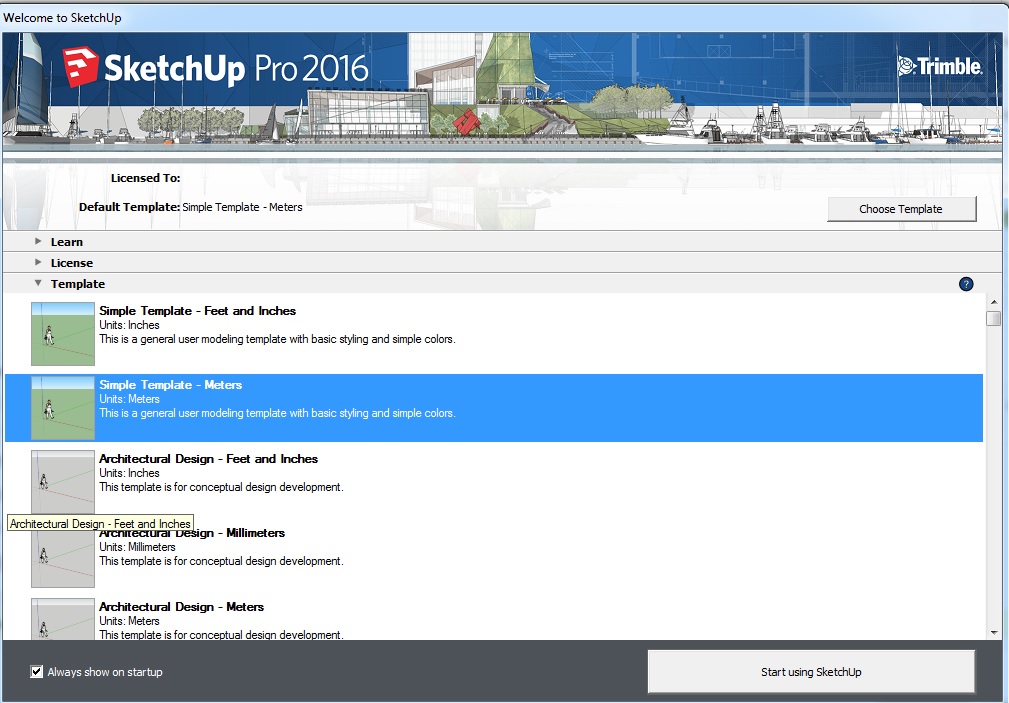Click 'Simple Template - Meters' highlighted title
Image resolution: width=1009 pixels, height=703 pixels.
pos(171,384)
